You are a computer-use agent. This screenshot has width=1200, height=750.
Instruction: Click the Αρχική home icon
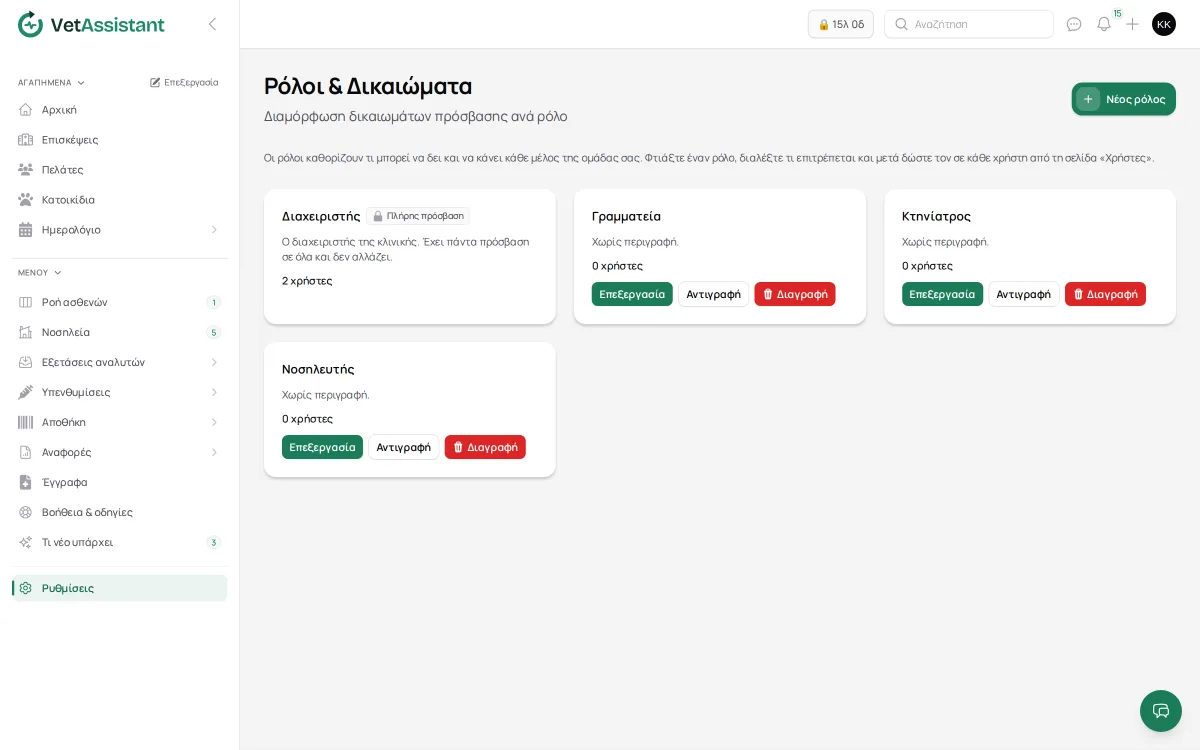point(26,110)
